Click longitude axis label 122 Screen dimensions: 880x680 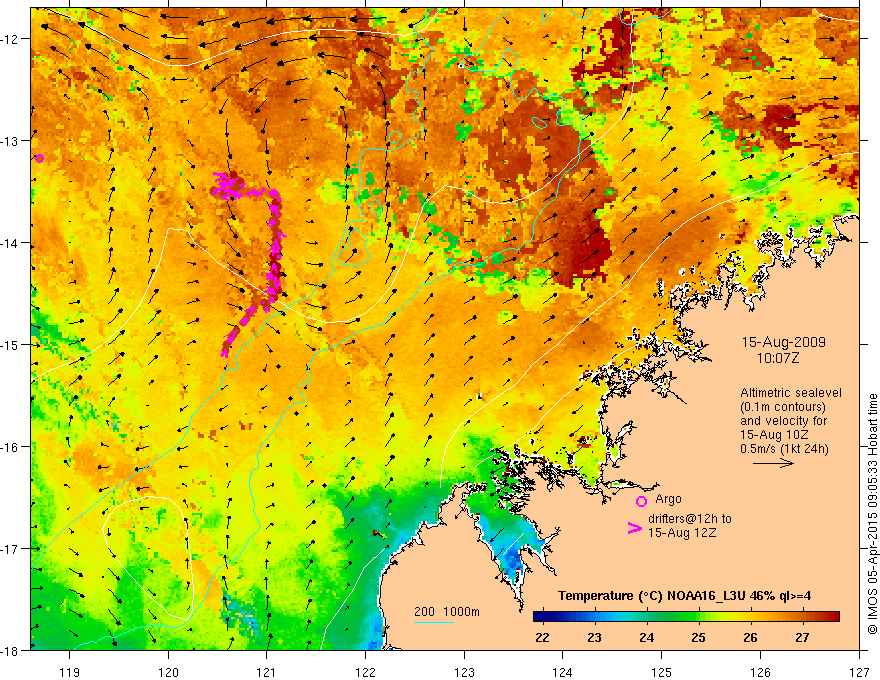(x=365, y=672)
